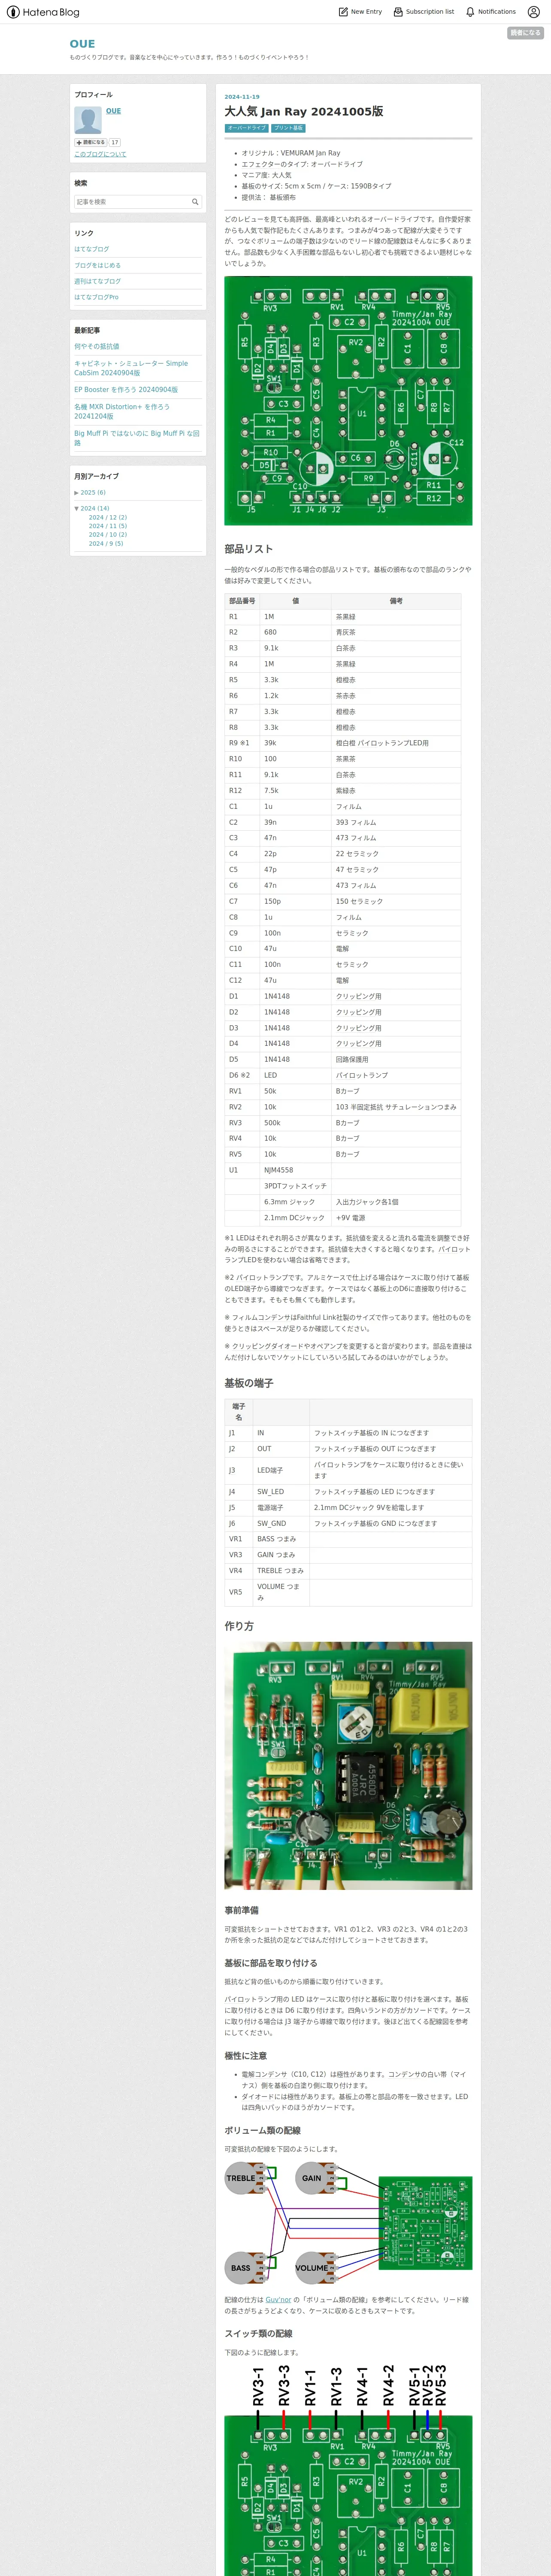Viewport: 551px width, 2576px height.
Task: Click the search magnifier icon
Action: click(195, 202)
